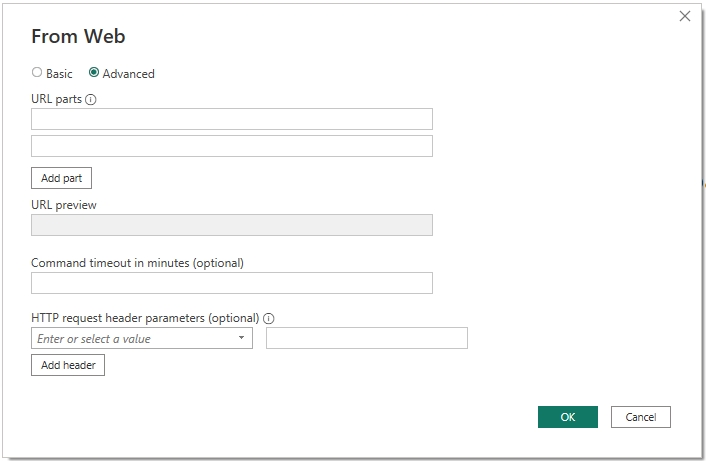Click the 'From Web' dialog title

(x=78, y=37)
